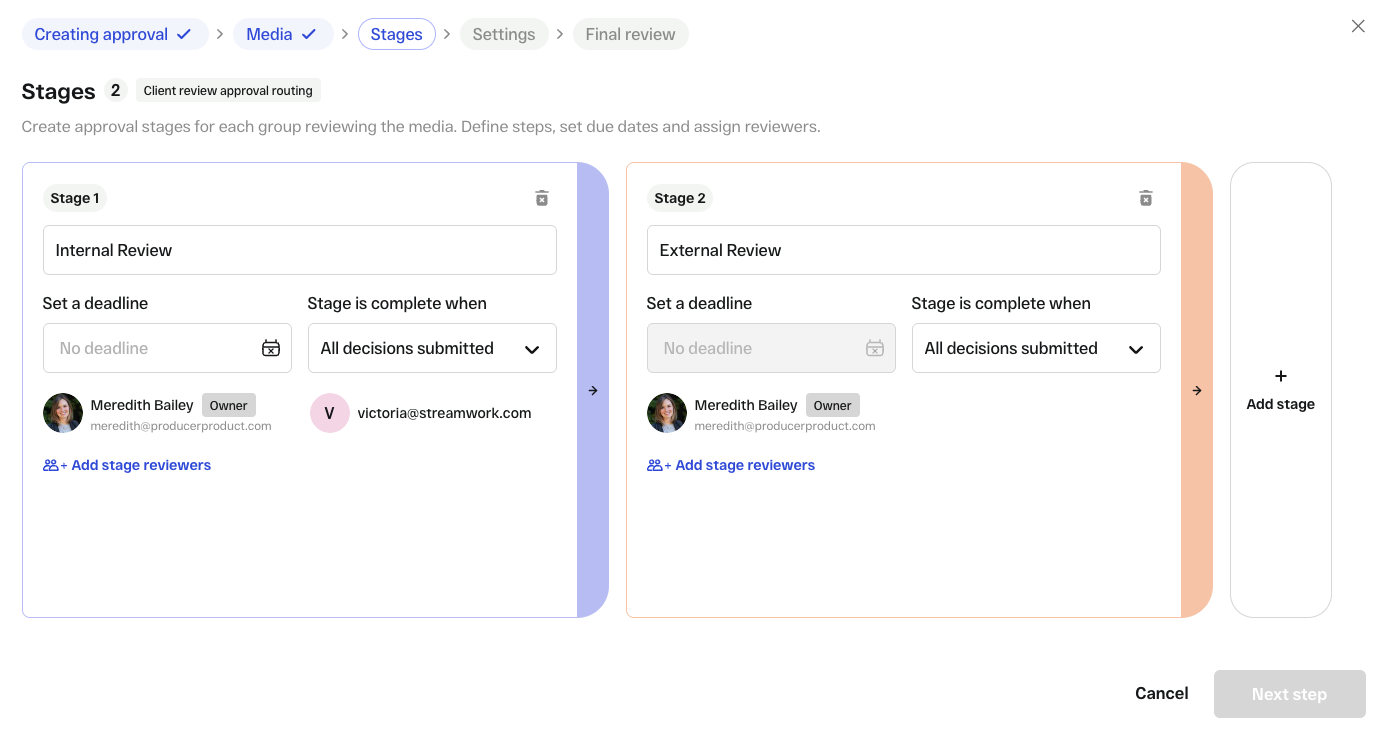Screen dimensions: 1392x747
Task: Delete Stage 1 with trash icon
Action: [x=542, y=198]
